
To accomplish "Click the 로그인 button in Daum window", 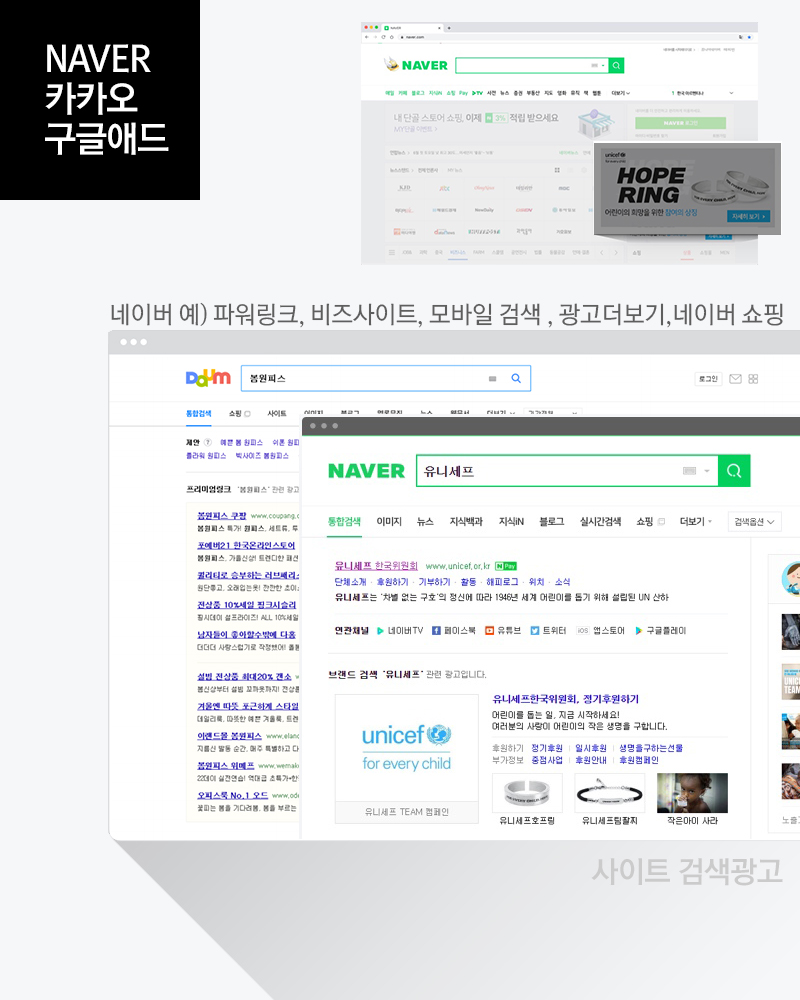I will 708,379.
